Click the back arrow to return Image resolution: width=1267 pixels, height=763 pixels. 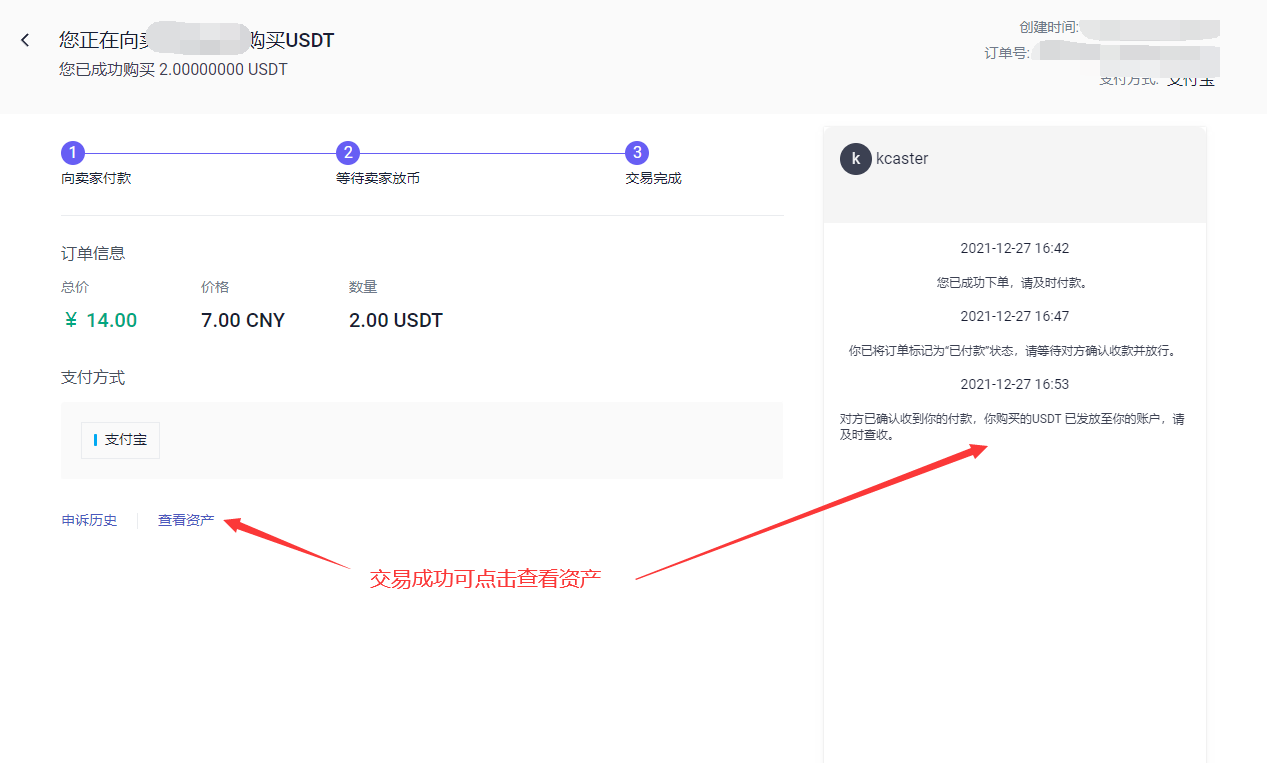[x=24, y=40]
